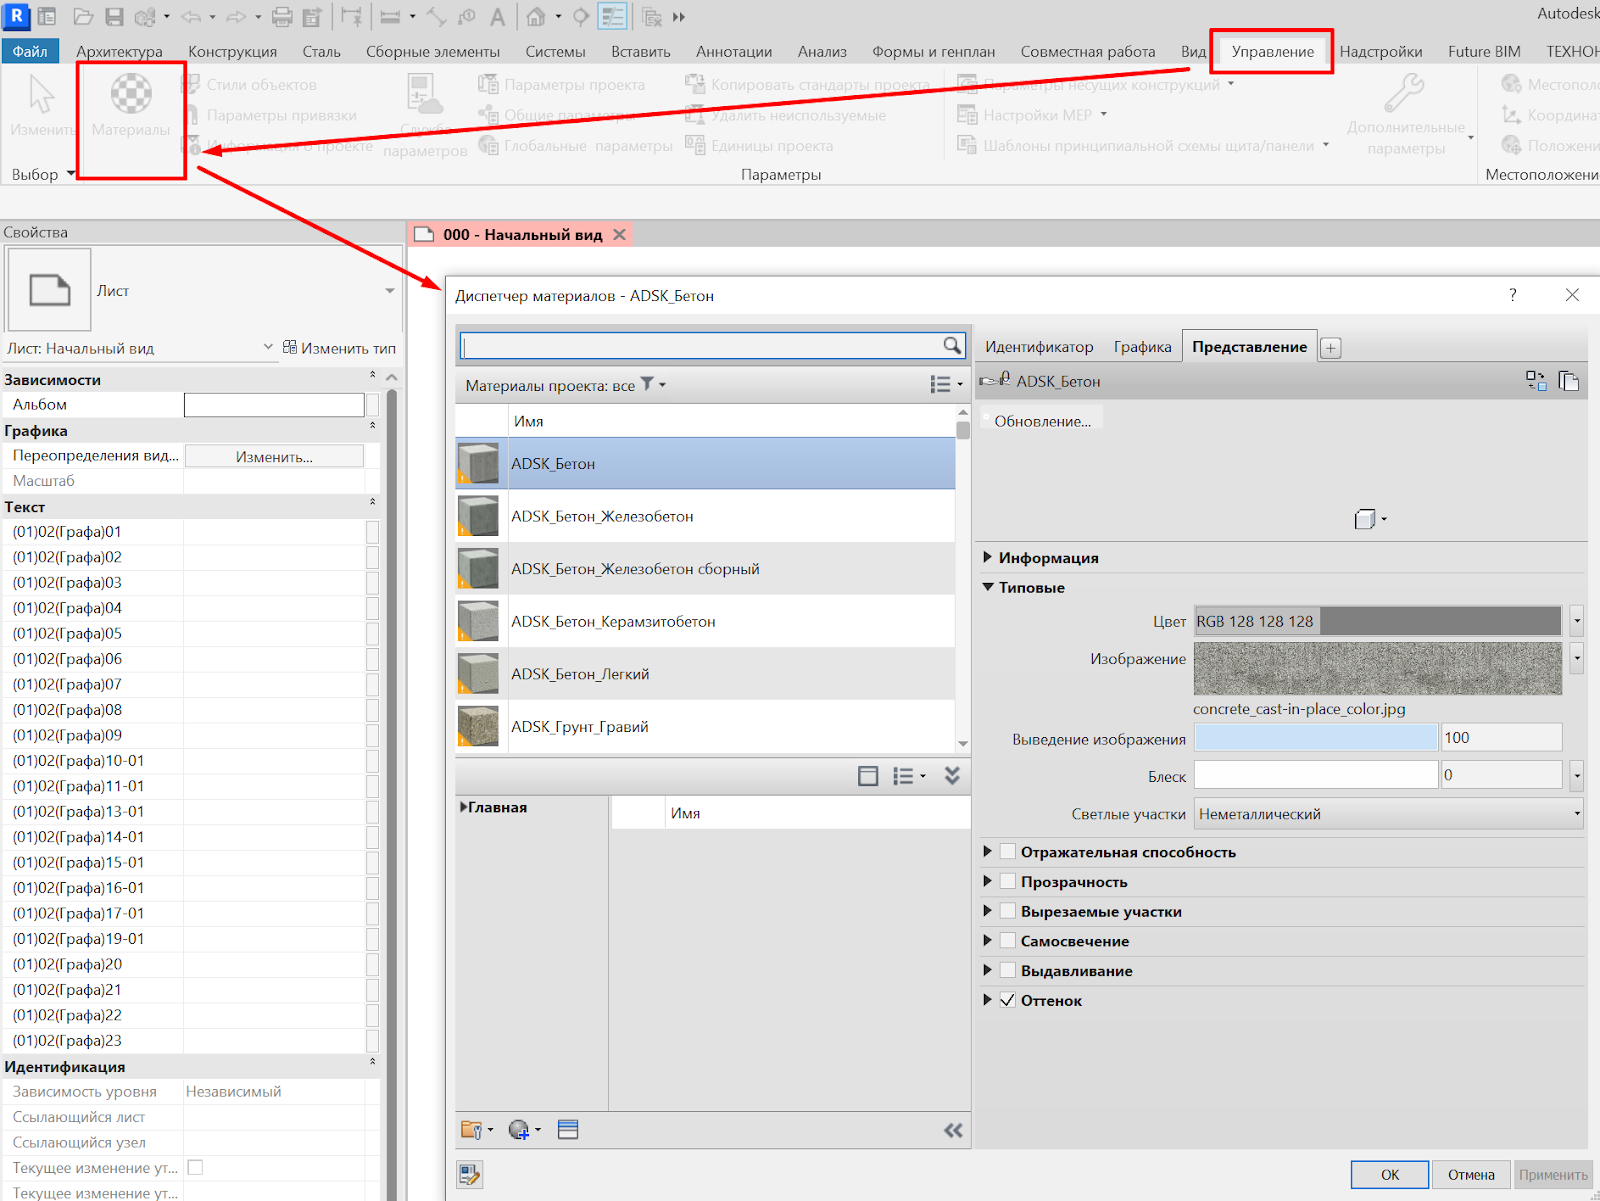1600x1201 pixels.
Task: Enable the Выдавливание checkbox
Action: point(1008,970)
